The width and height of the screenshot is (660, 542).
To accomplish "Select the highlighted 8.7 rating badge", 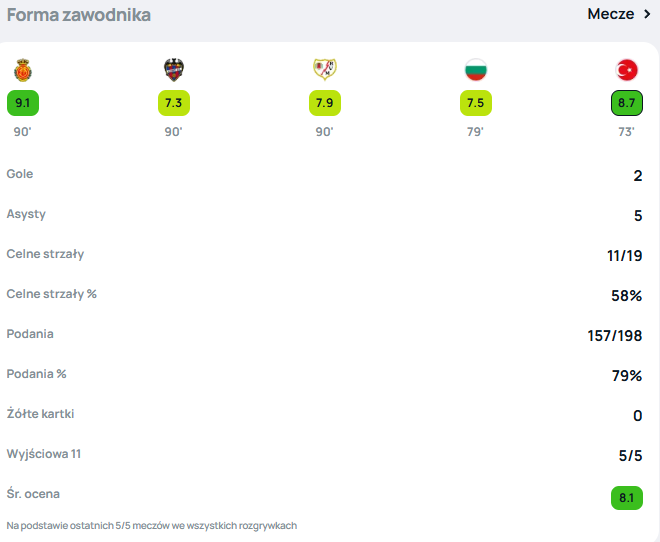I will (626, 103).
